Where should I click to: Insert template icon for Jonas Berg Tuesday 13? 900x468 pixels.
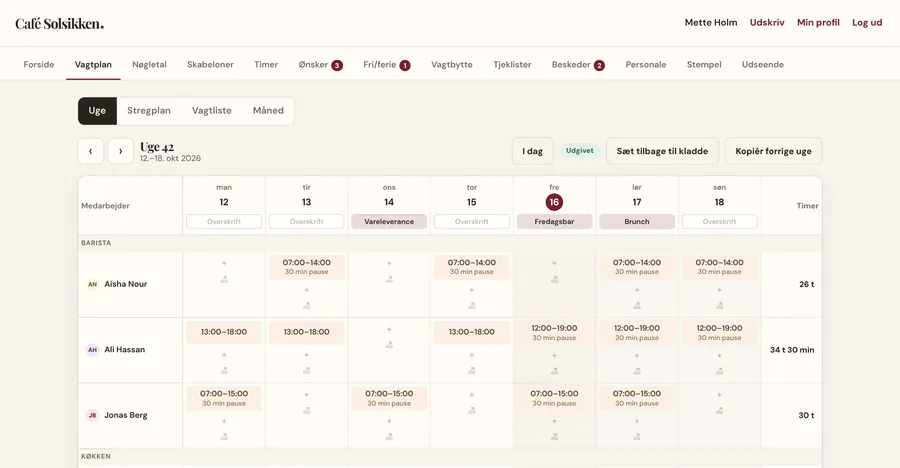(307, 411)
